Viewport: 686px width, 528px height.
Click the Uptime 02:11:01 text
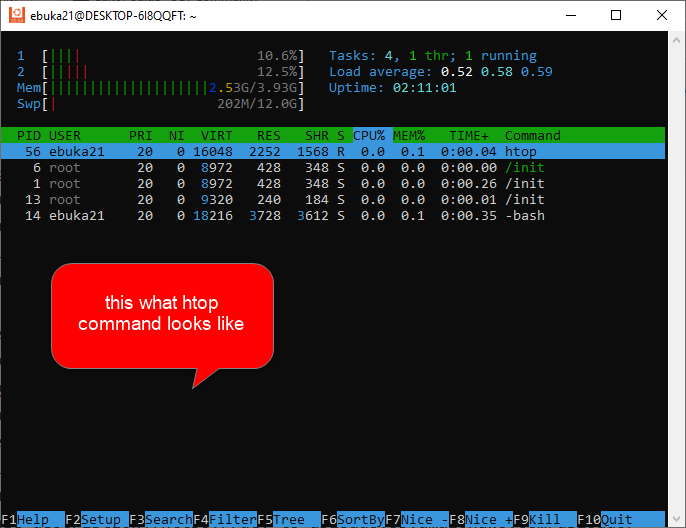click(392, 88)
